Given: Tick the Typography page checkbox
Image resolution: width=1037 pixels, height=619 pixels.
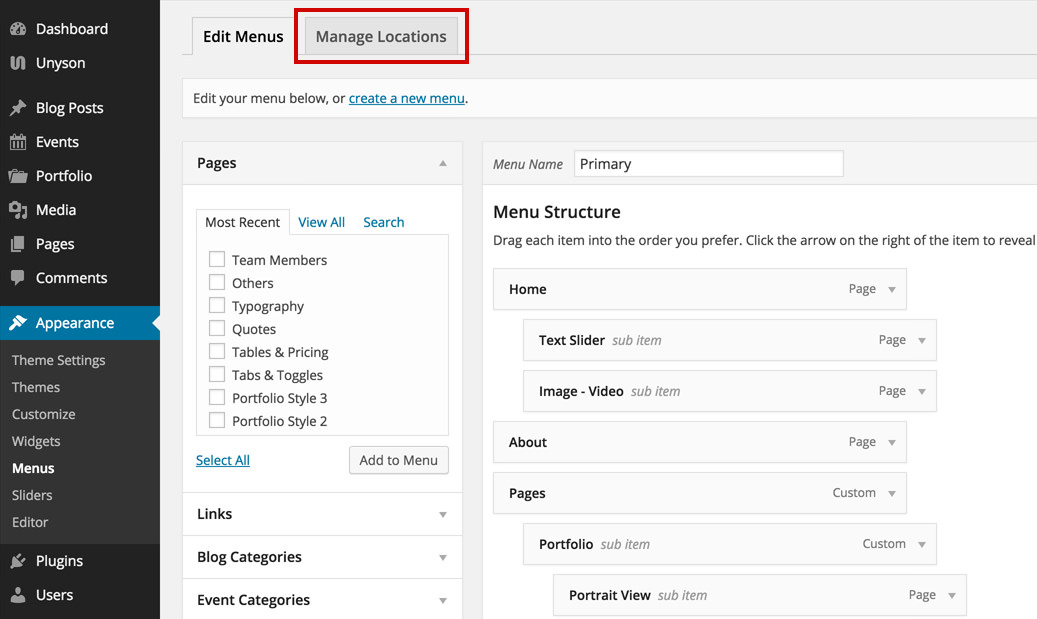Looking at the screenshot, I should (x=217, y=306).
